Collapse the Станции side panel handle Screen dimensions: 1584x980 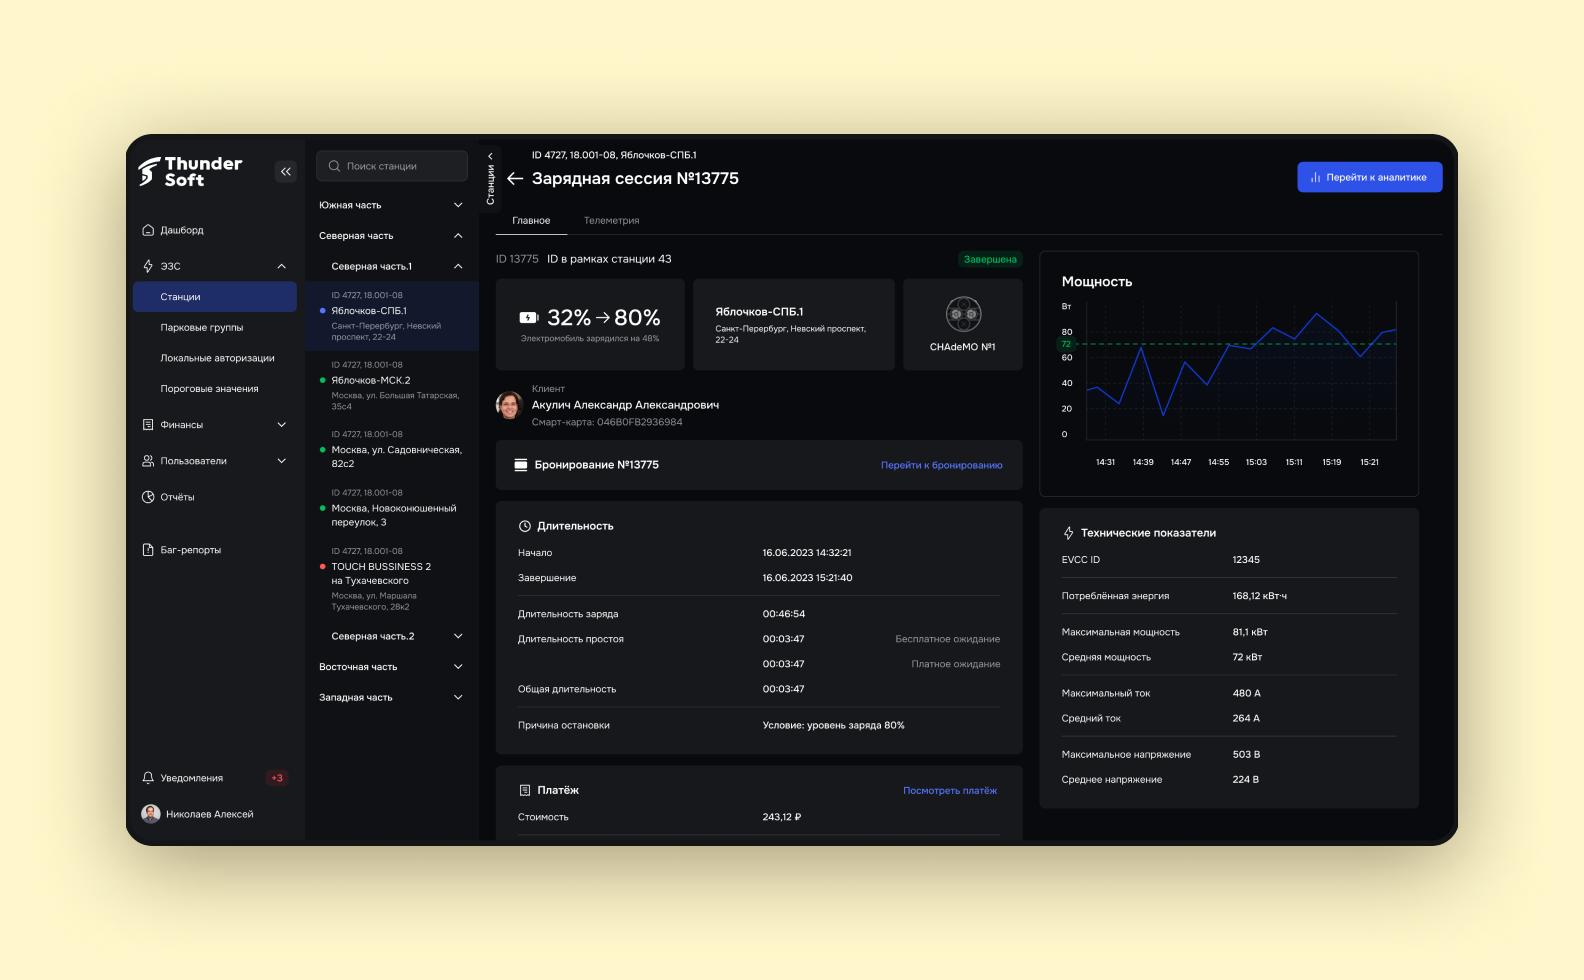(x=490, y=178)
